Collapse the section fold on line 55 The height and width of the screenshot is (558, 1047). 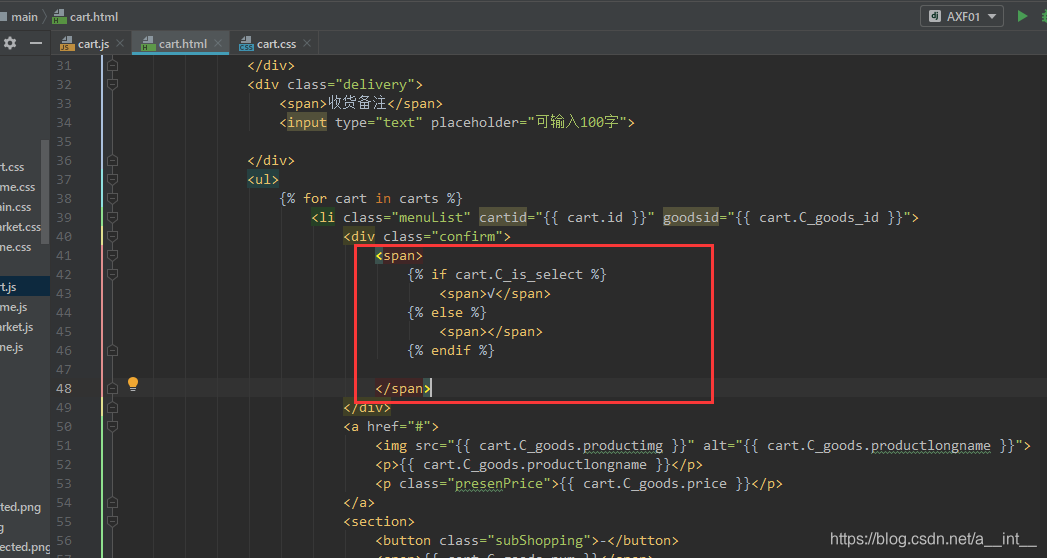click(x=112, y=521)
